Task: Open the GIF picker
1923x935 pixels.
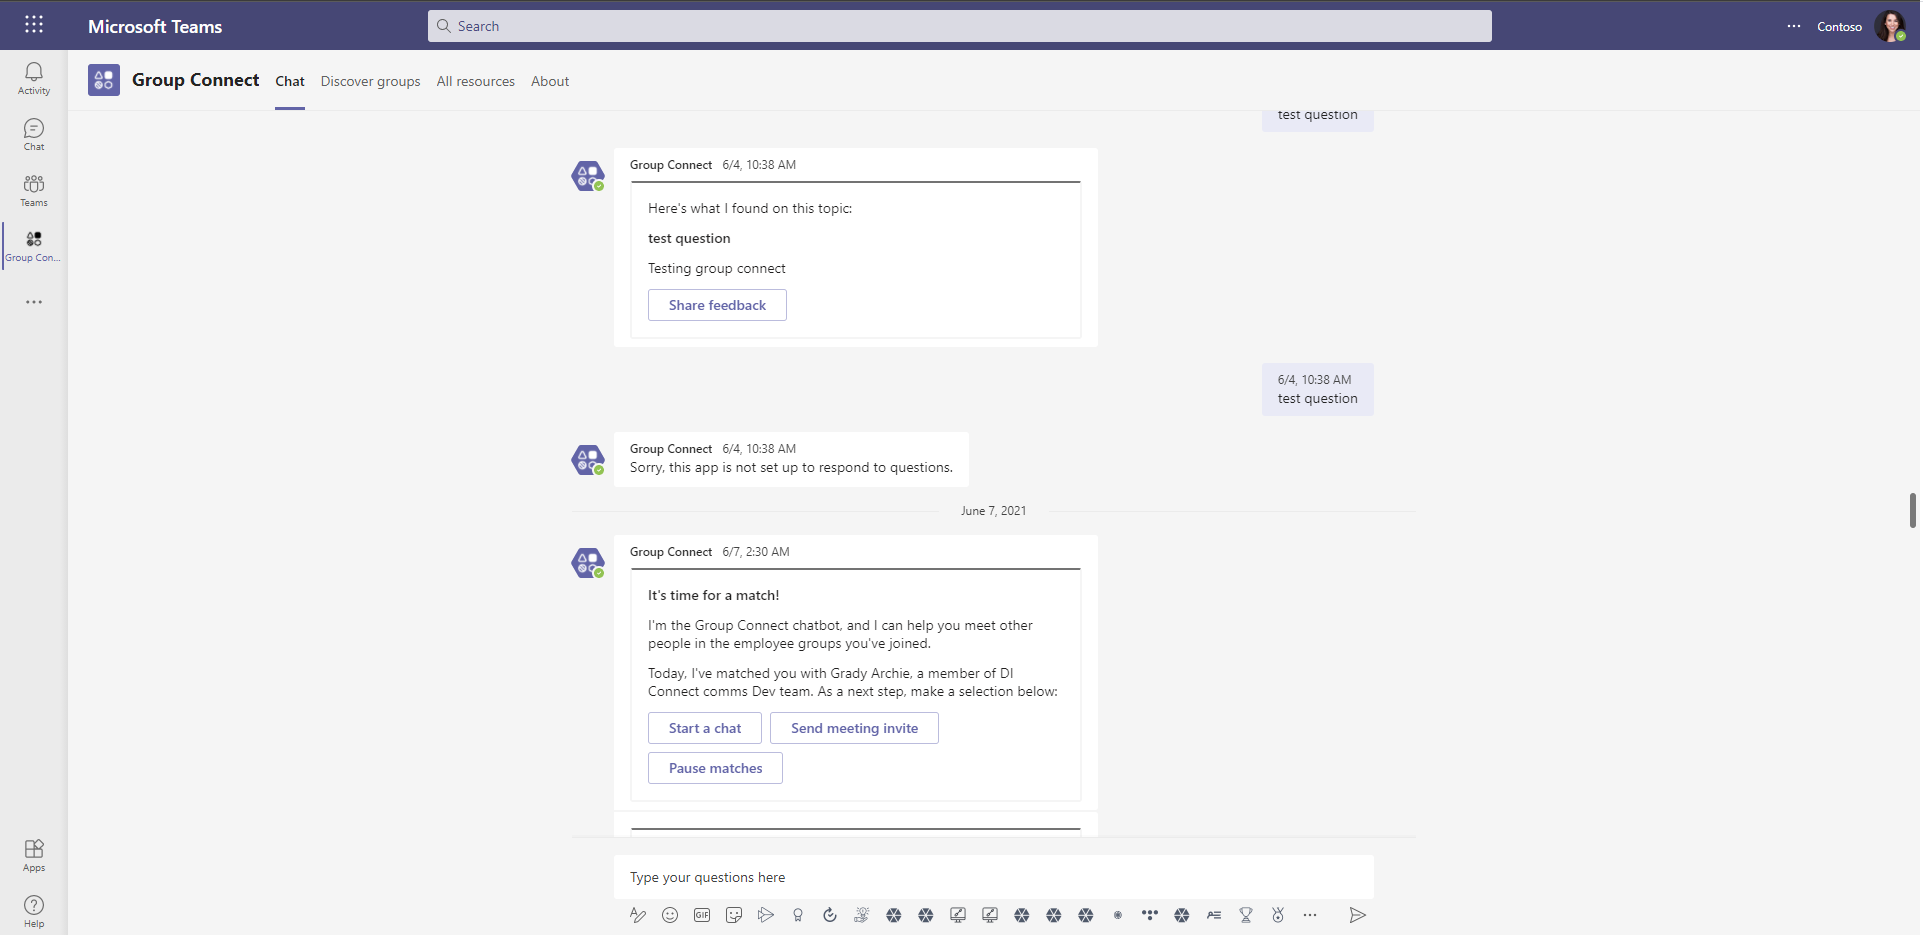Action: point(702,915)
